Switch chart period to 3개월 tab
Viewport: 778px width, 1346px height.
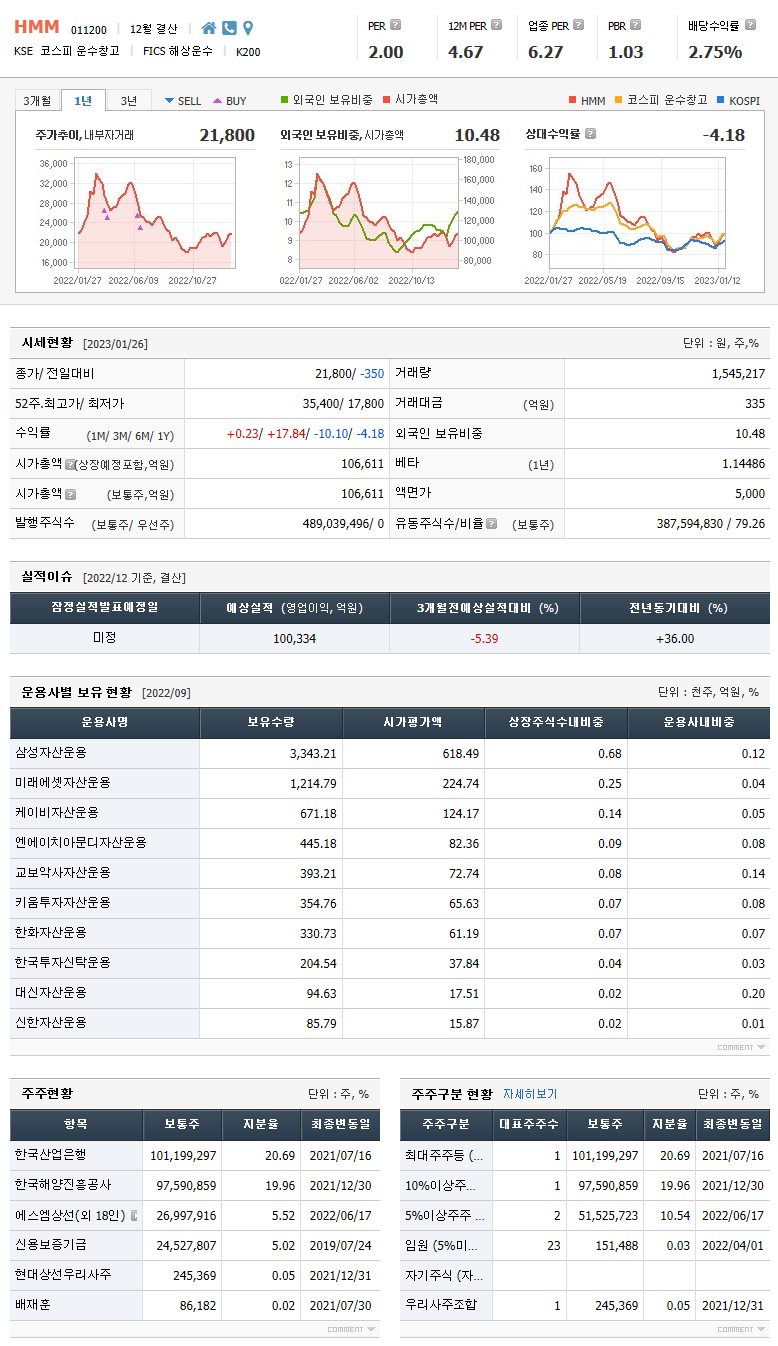click(x=37, y=100)
